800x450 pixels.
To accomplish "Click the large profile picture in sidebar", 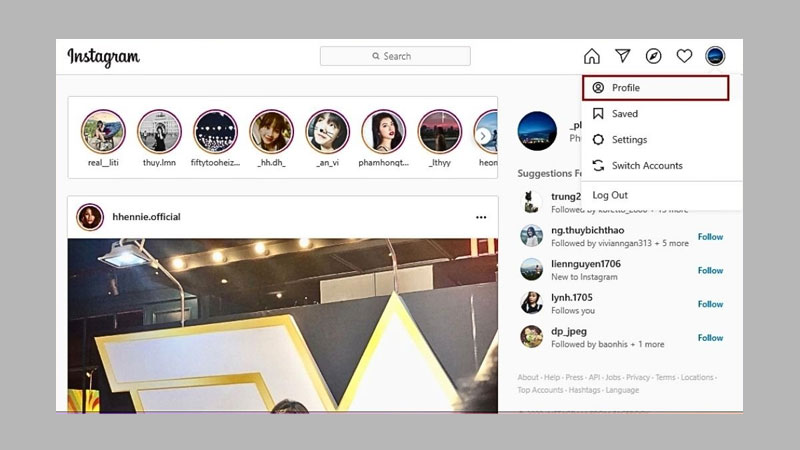I will pos(537,131).
